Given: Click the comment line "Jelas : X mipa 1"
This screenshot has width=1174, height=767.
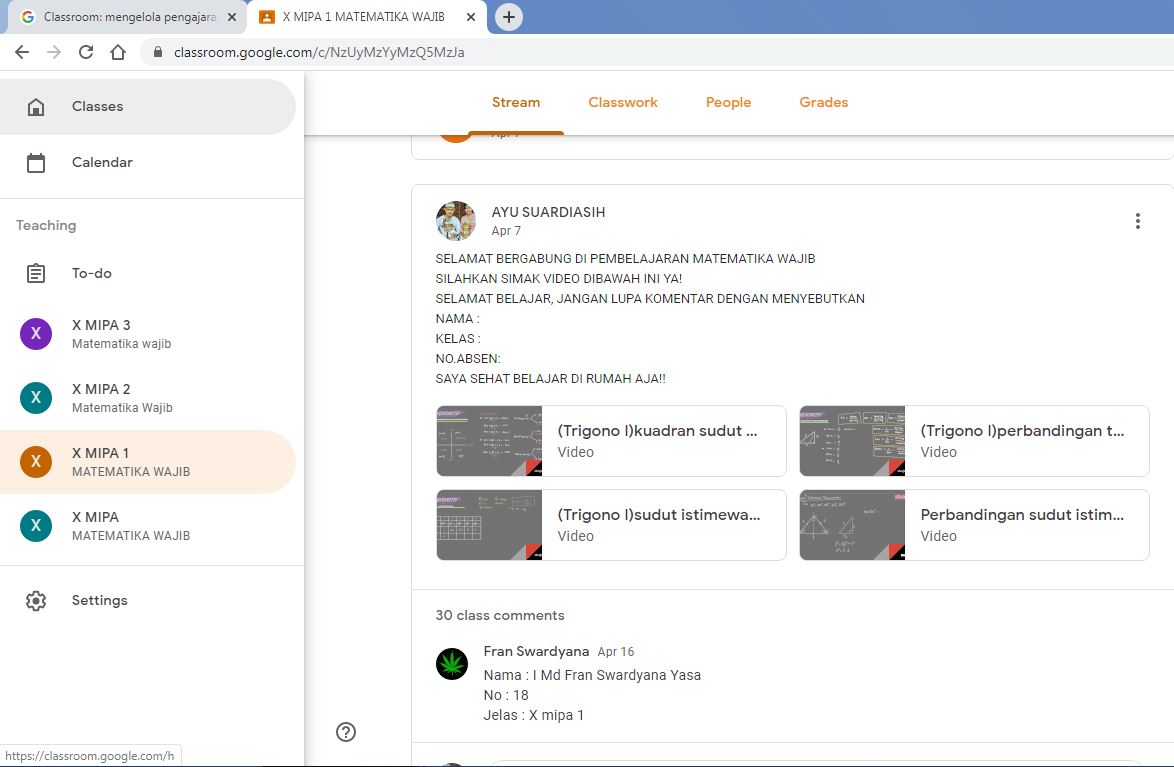Looking at the screenshot, I should pos(534,715).
